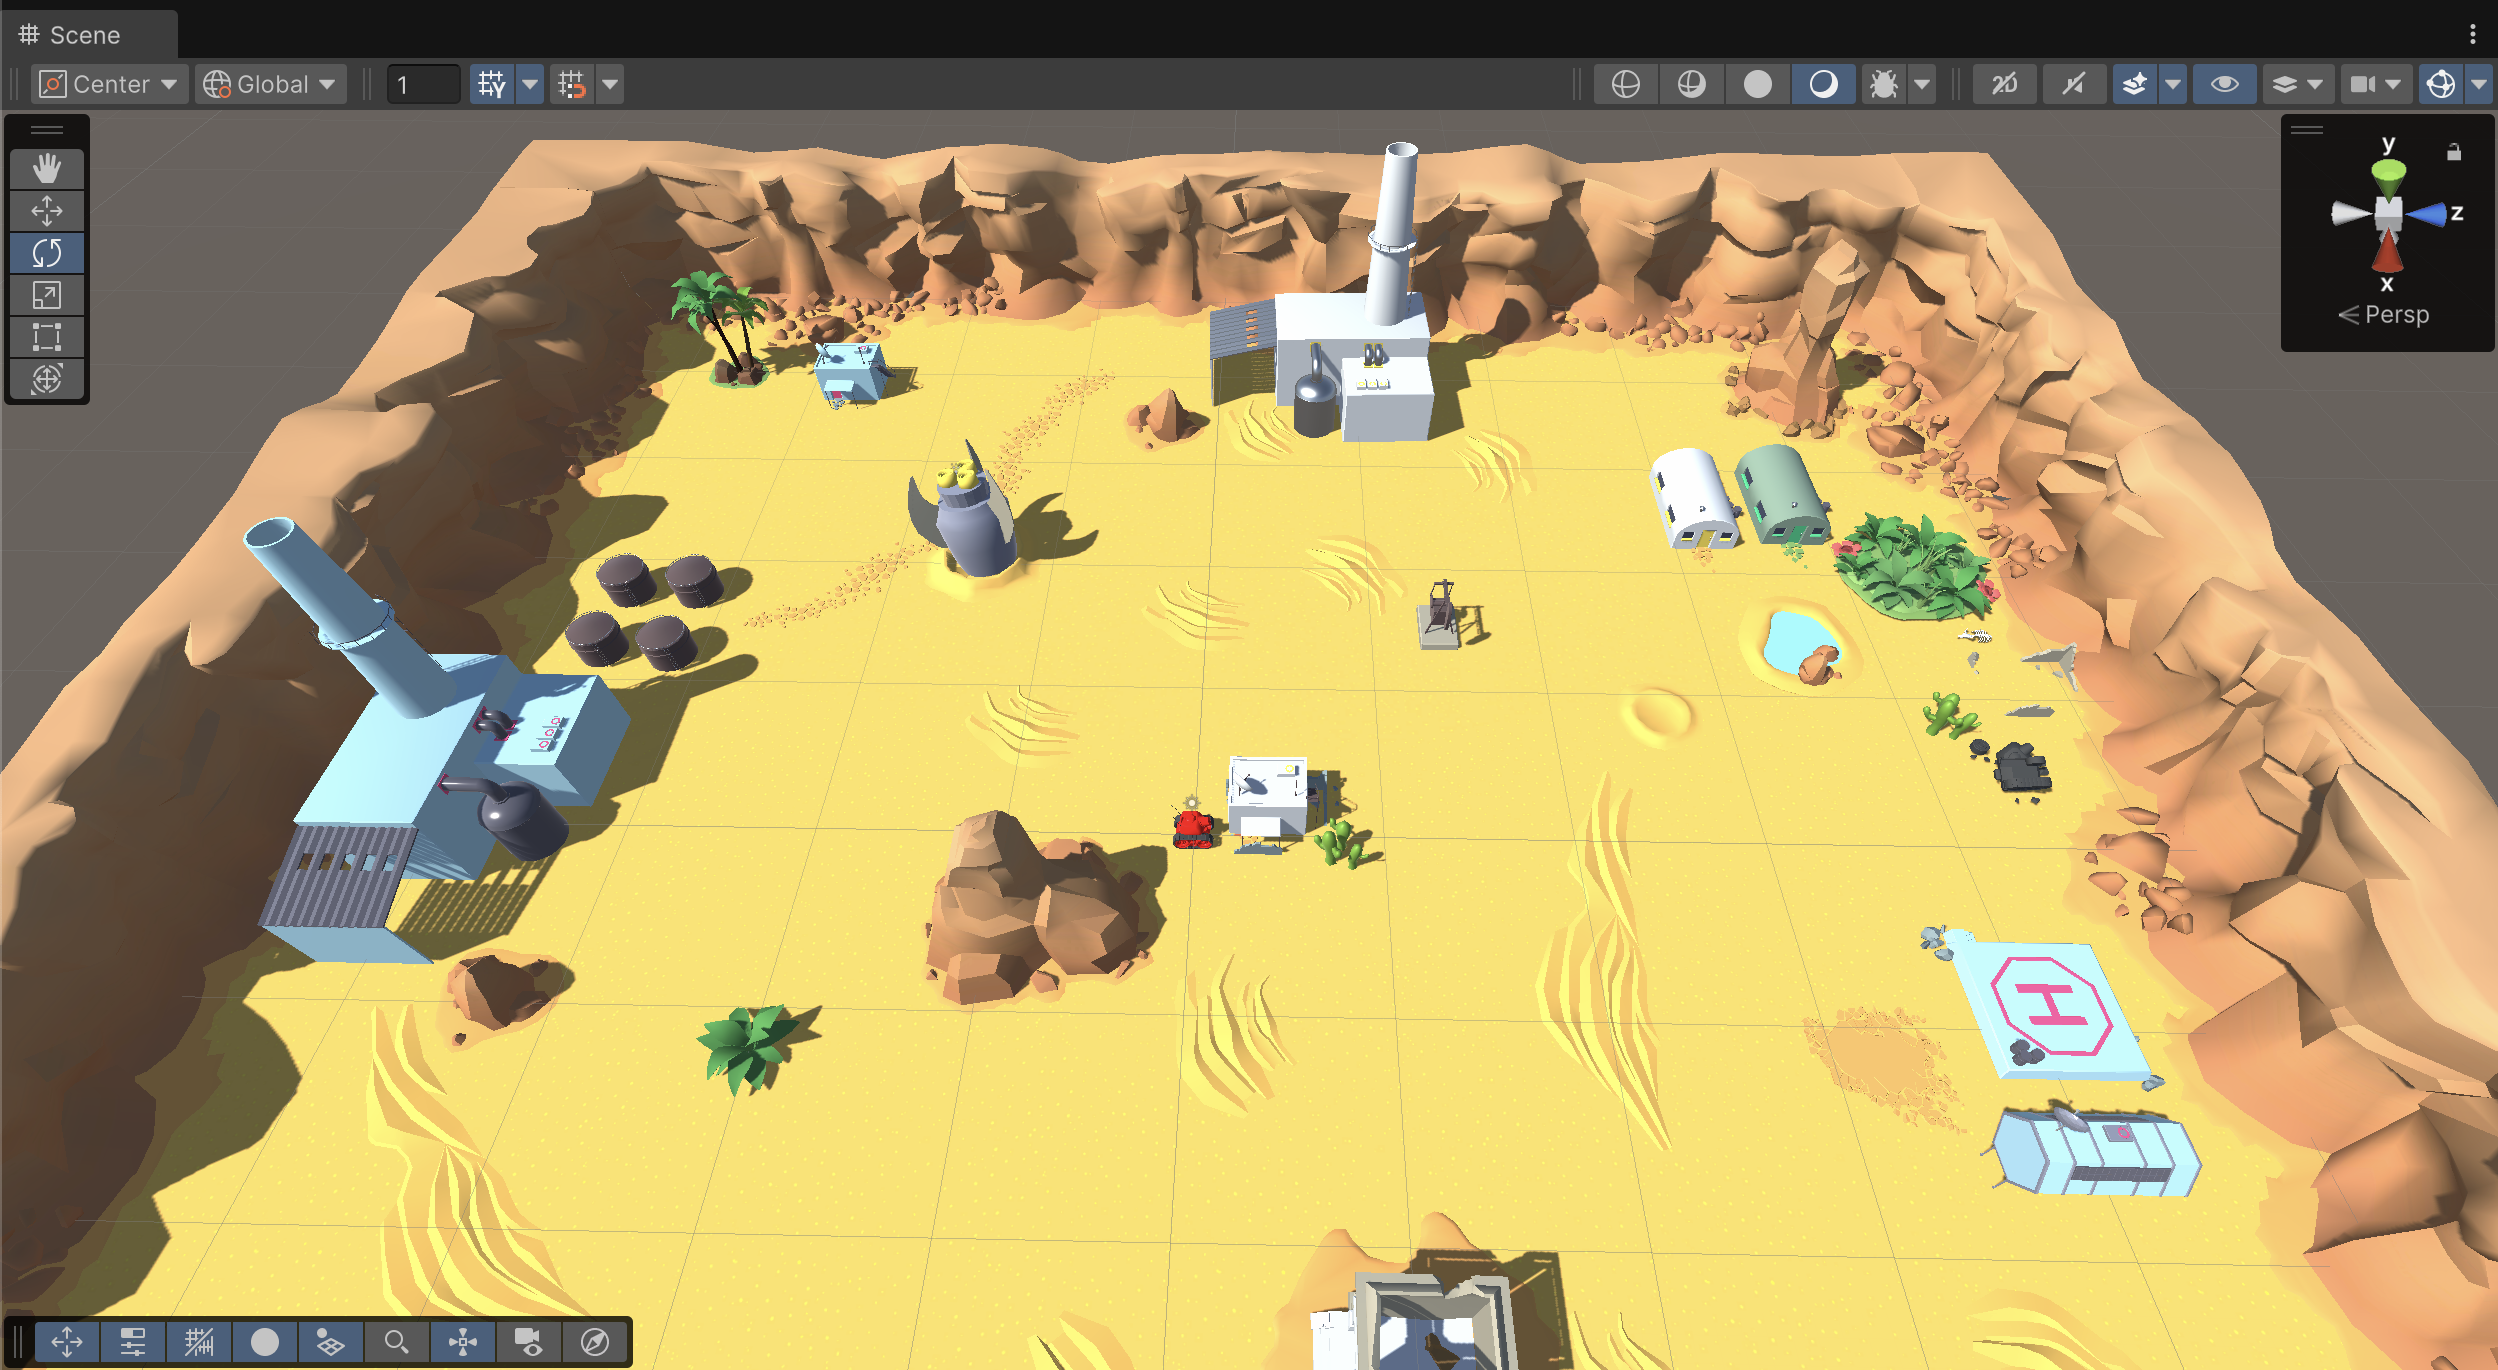Open the Center pivot dropdown
Image resolution: width=2498 pixels, height=1370 pixels.
tap(108, 84)
